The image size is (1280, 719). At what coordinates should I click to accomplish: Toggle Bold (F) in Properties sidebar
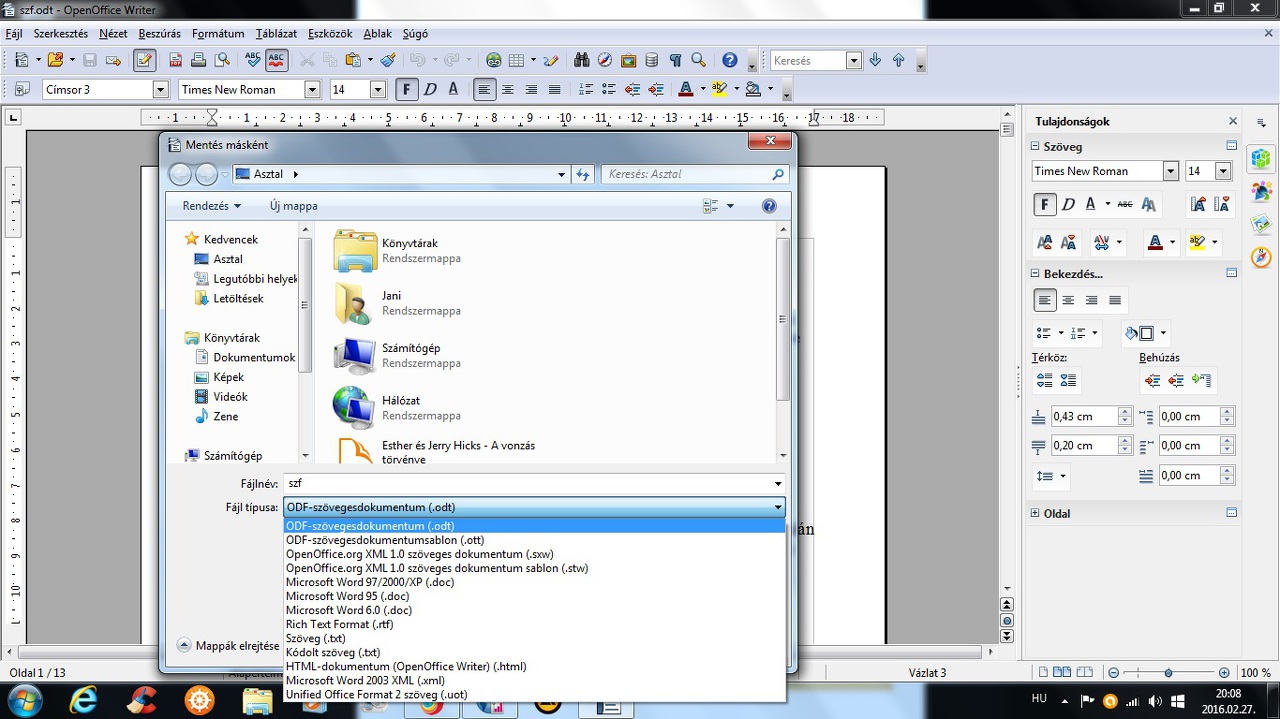1045,205
